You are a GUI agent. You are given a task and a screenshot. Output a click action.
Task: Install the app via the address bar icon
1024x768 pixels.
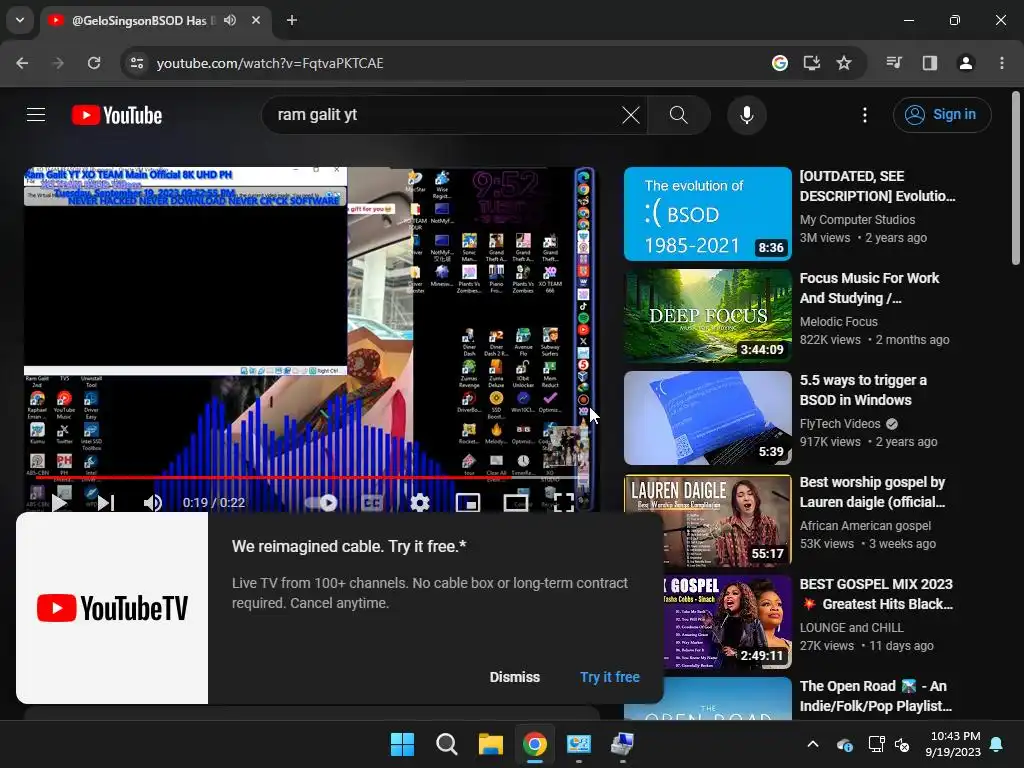(x=812, y=63)
